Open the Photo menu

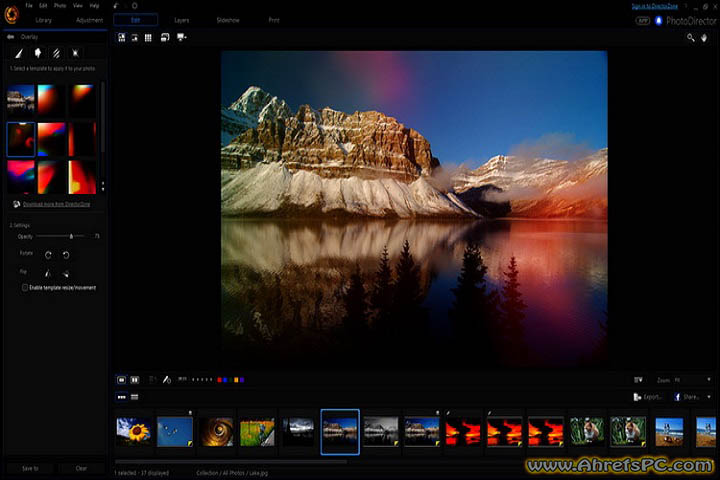click(60, 6)
